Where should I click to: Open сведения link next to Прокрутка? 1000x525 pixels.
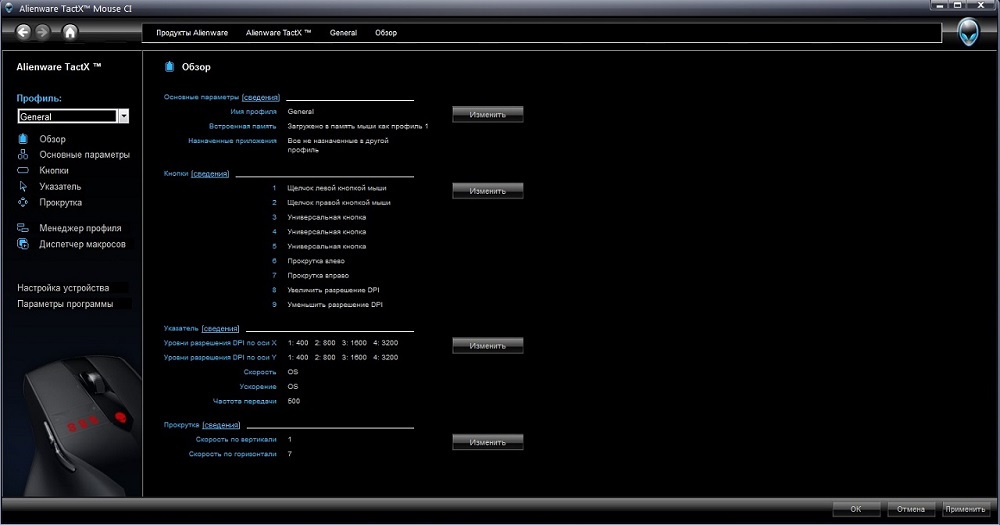[221, 425]
